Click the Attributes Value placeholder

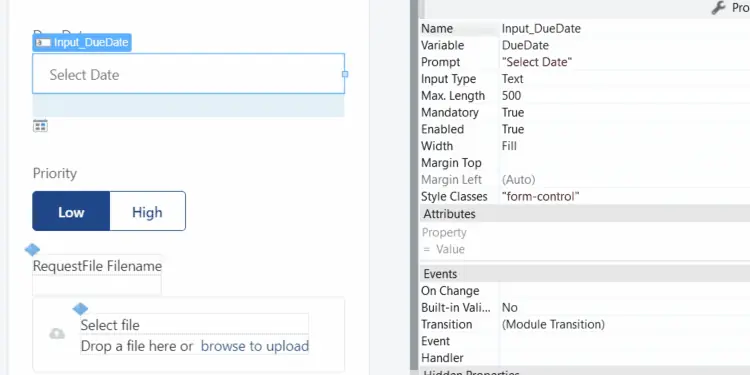[x=450, y=249]
